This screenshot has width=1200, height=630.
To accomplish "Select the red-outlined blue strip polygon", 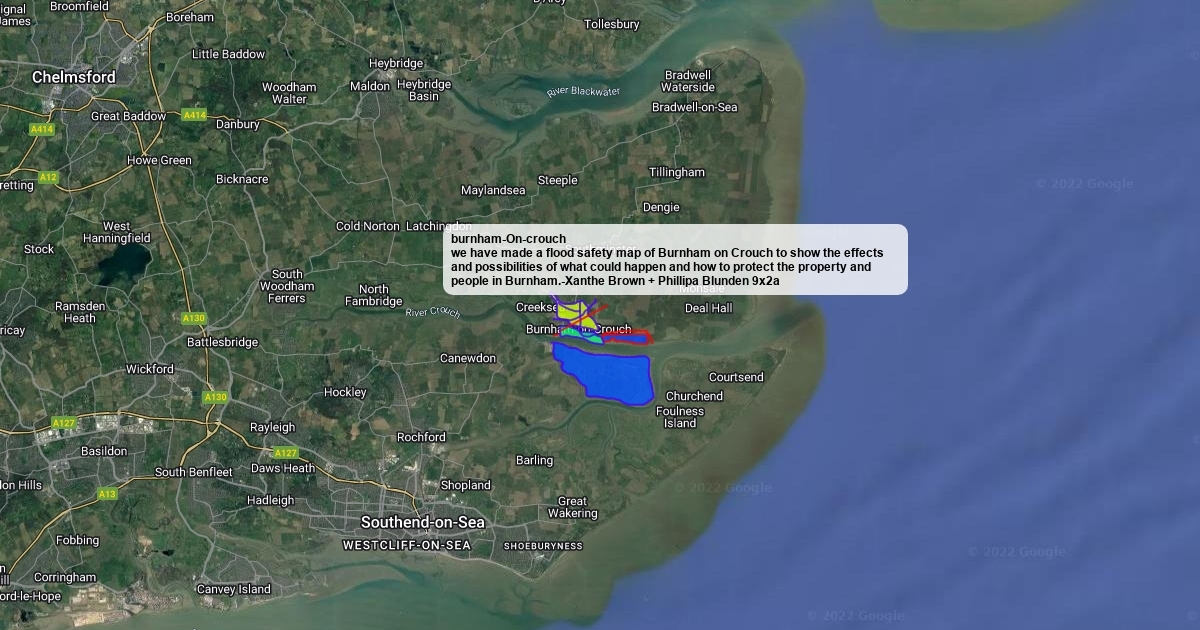I will 627,338.
